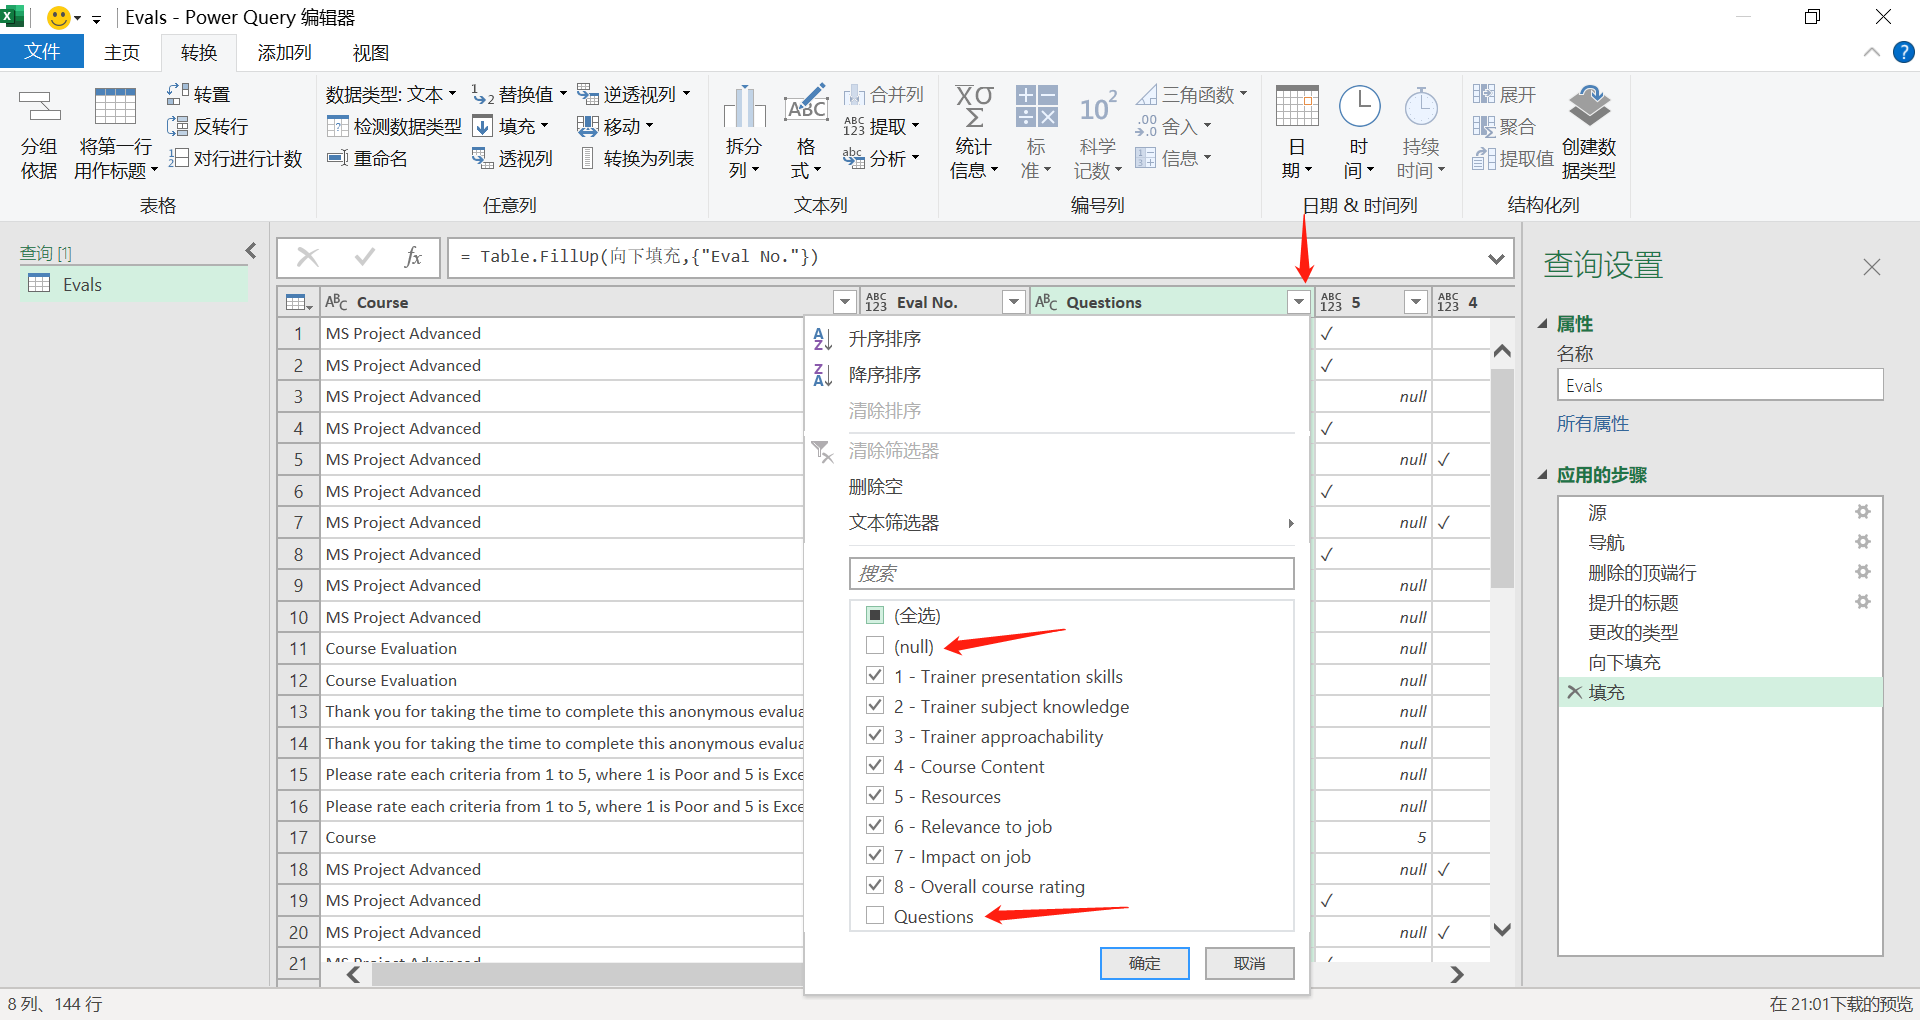Open the Eval No. column filter dropdown
Image resolution: width=1920 pixels, height=1020 pixels.
tap(1013, 301)
